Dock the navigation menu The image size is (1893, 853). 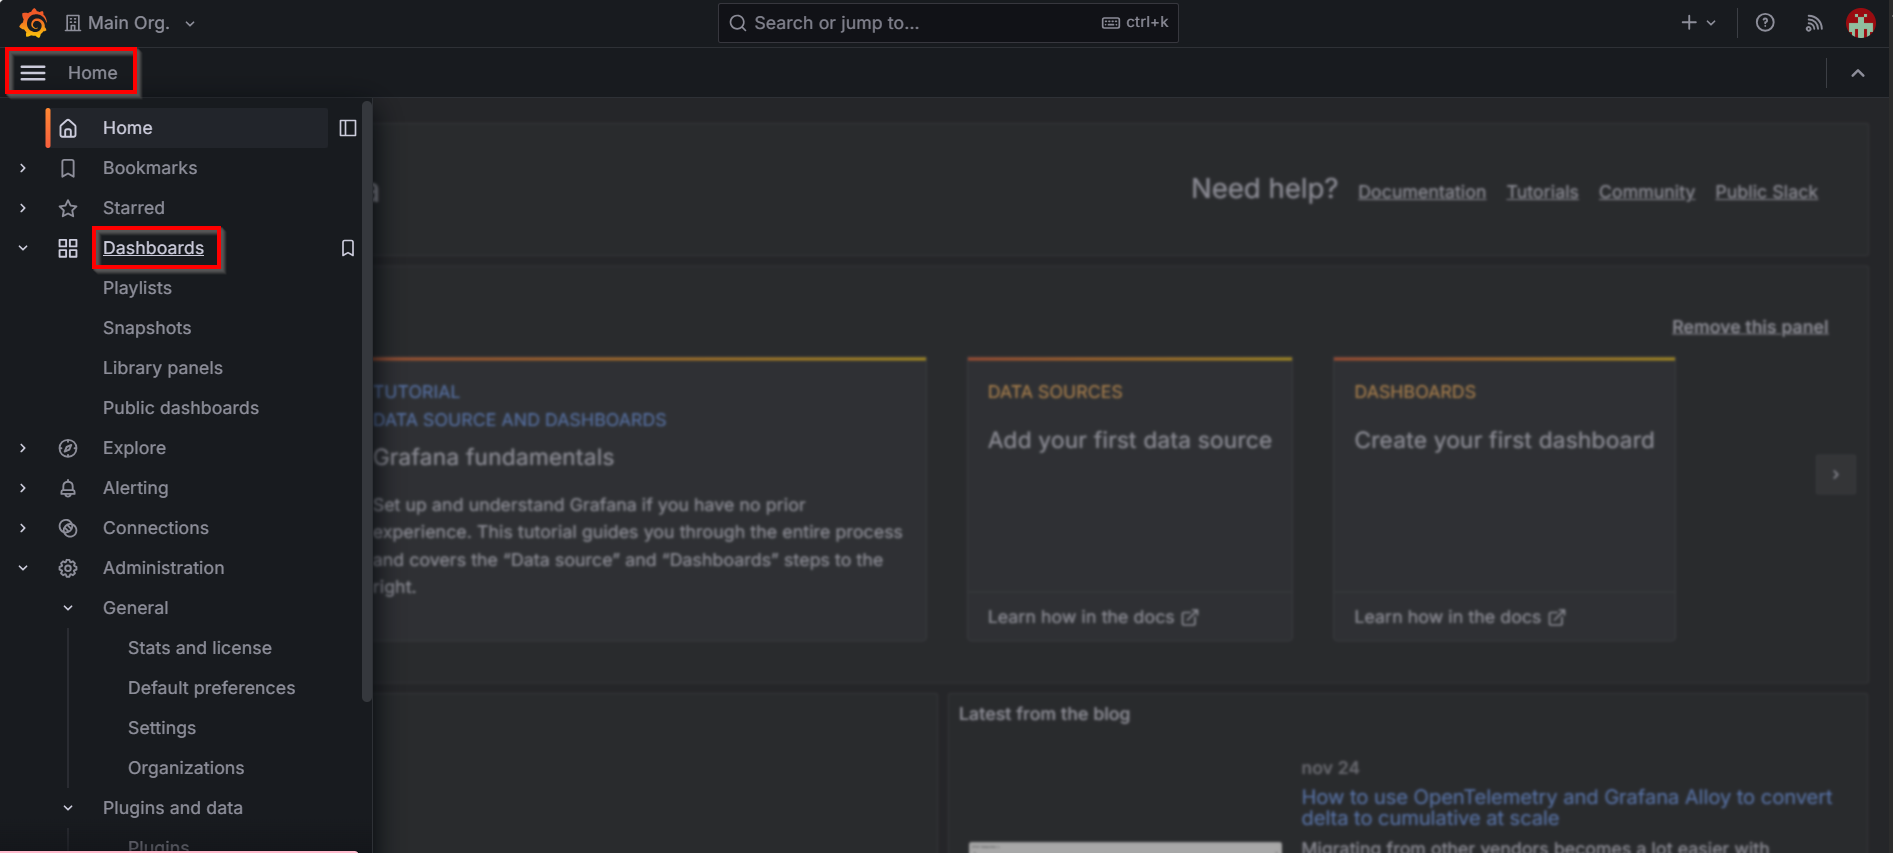point(348,128)
